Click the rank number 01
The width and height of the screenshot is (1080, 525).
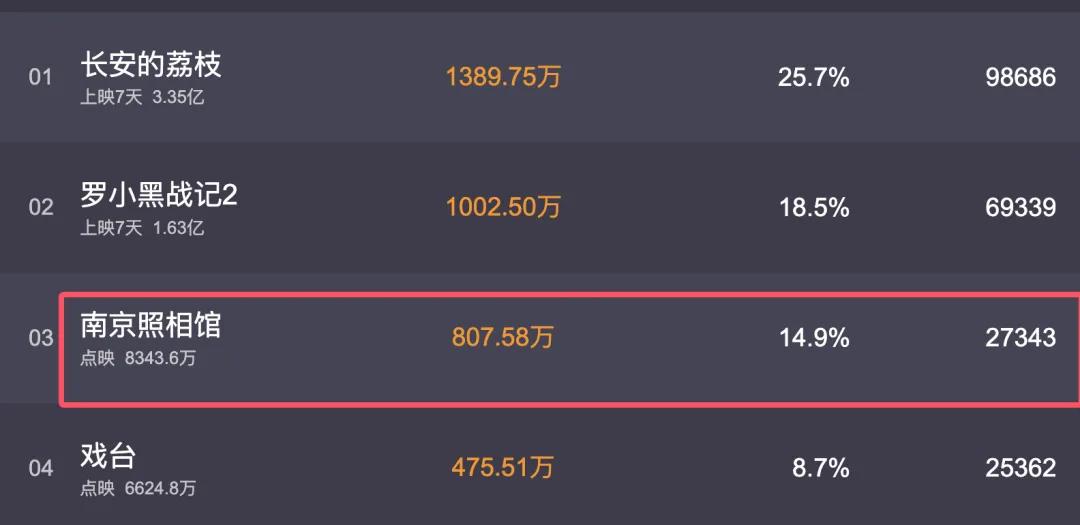(40, 77)
